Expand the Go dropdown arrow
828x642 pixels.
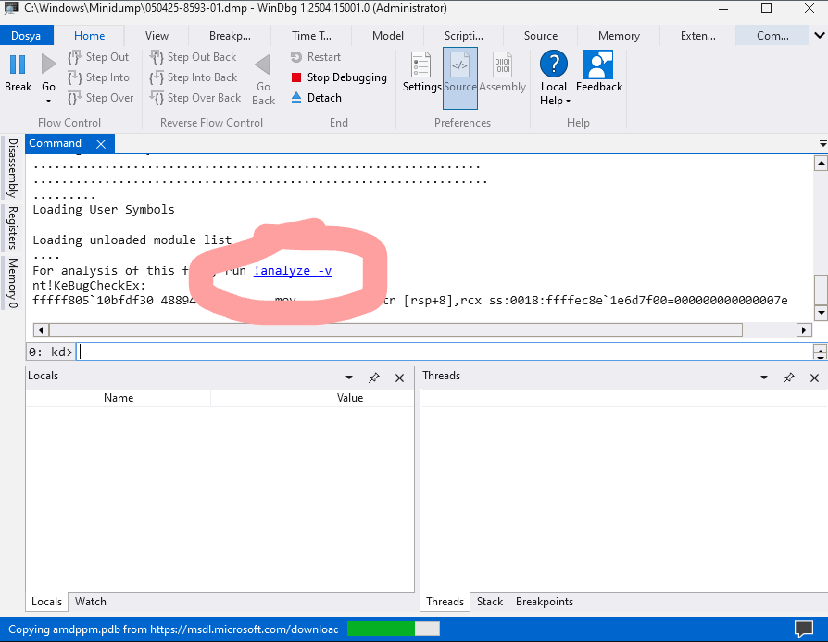(49, 101)
